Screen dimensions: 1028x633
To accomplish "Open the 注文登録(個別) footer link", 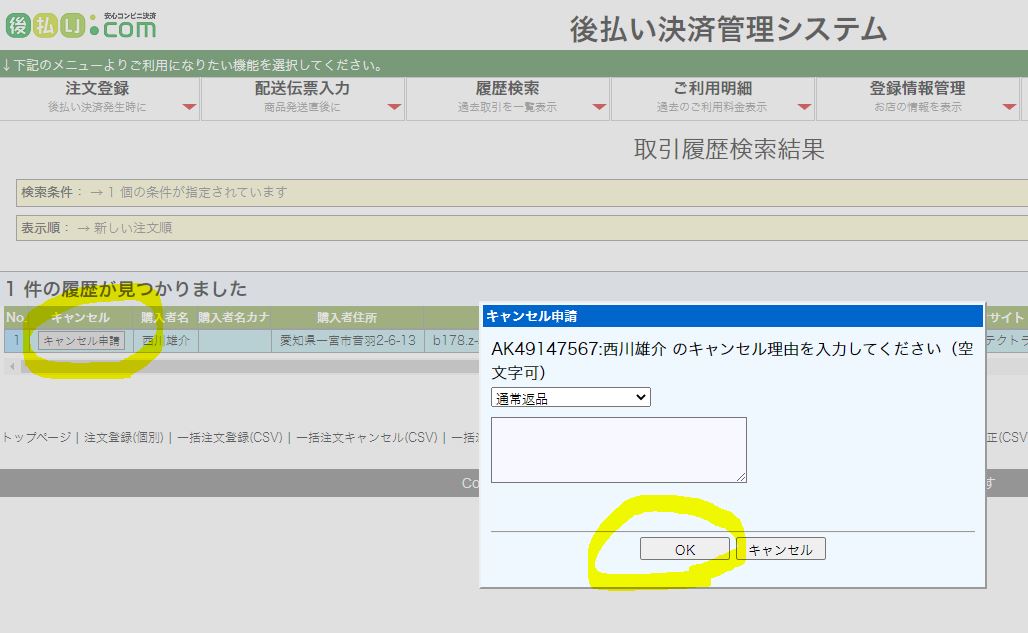I will pos(124,437).
